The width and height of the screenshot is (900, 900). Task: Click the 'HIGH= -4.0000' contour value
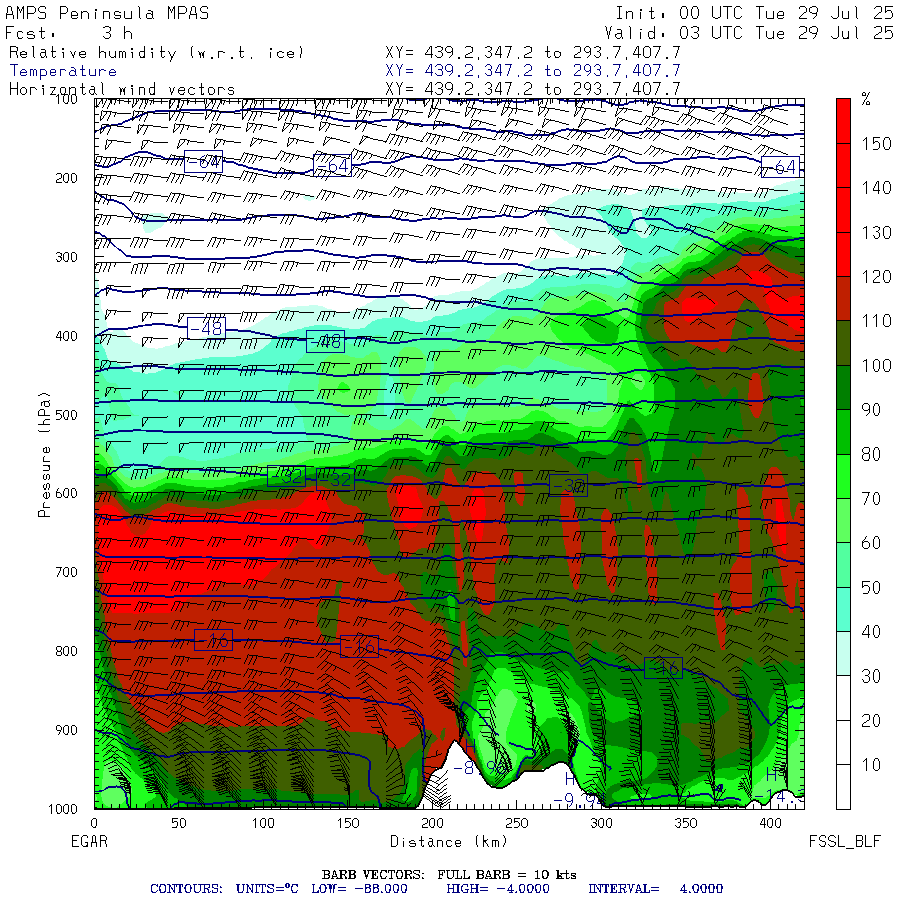click(x=498, y=889)
